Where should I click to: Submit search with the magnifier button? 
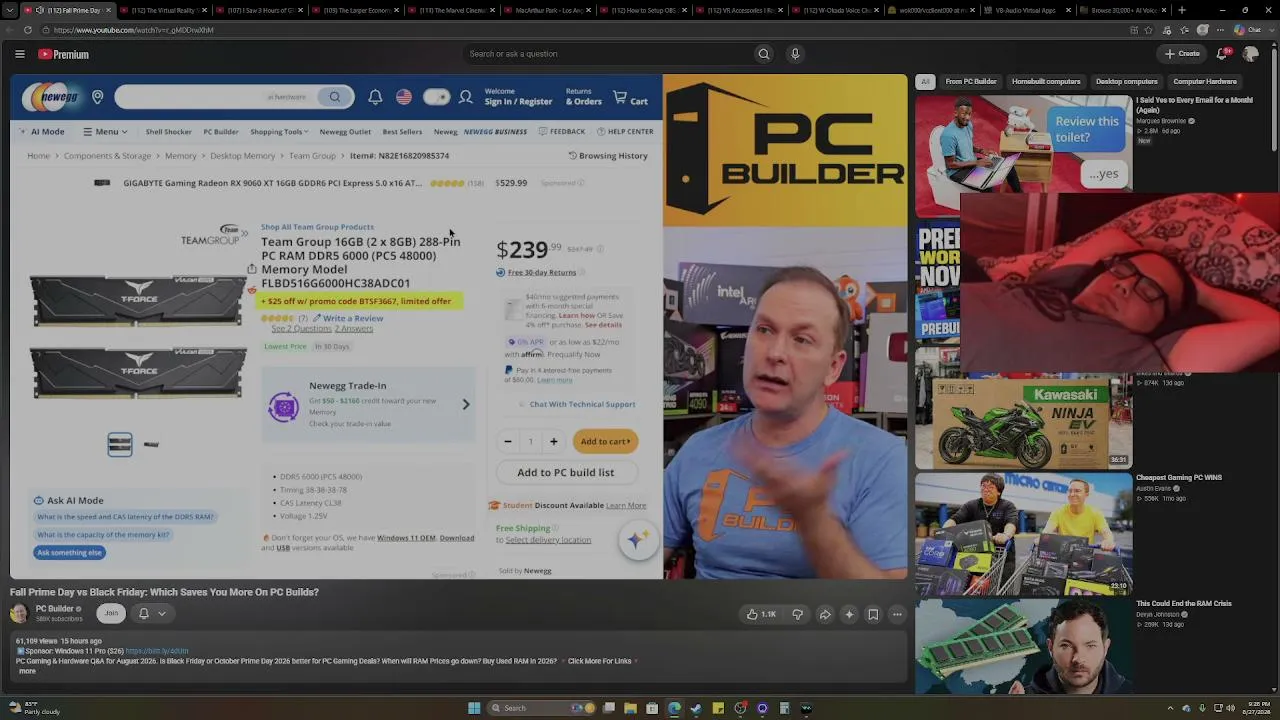click(764, 54)
